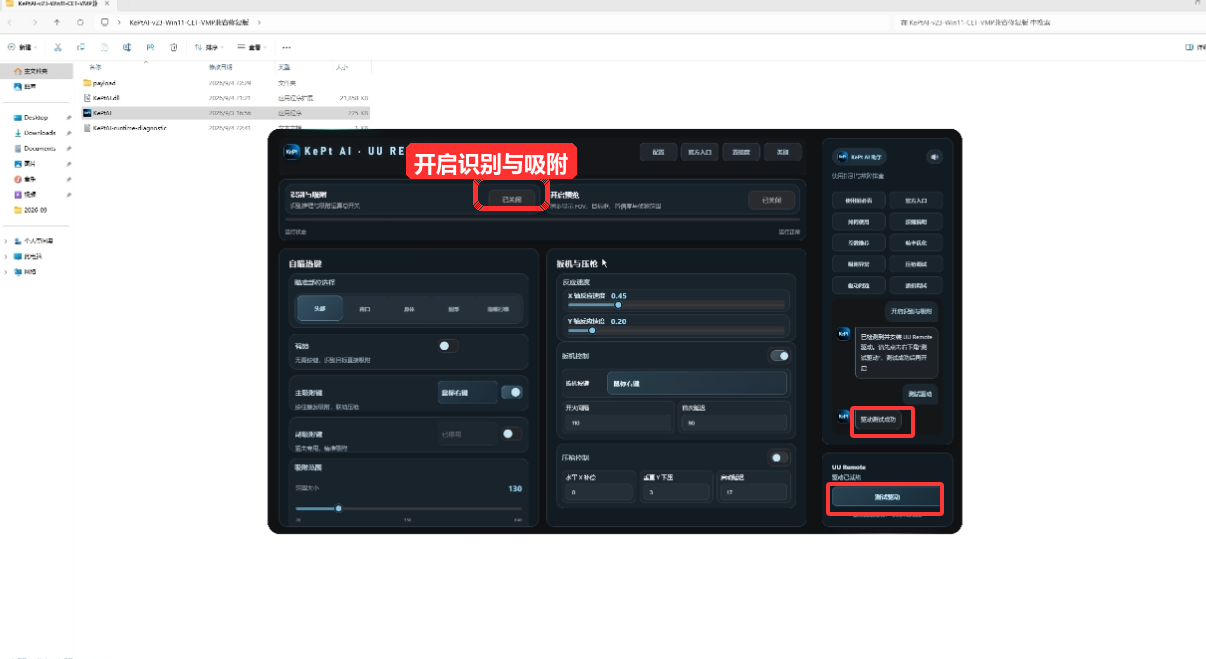Image resolution: width=1206 pixels, height=659 pixels.
Task: Click the payload folder icon
Action: [x=87, y=83]
